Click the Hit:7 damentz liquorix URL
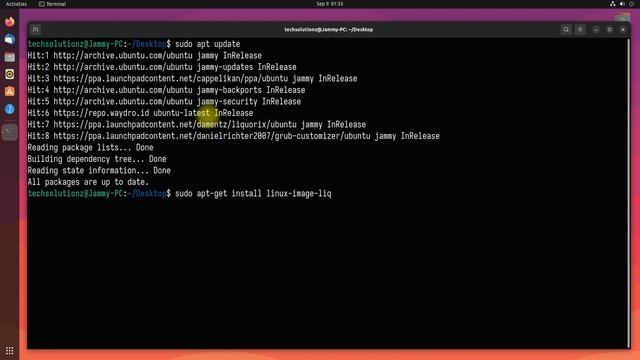Viewport: 640px width, 360px height. coord(175,124)
